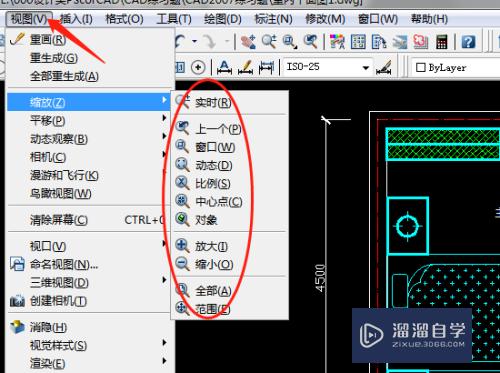Image resolution: width=500 pixels, height=373 pixels.
Task: Expand the 动态观察(B) submenu
Action: click(89, 139)
